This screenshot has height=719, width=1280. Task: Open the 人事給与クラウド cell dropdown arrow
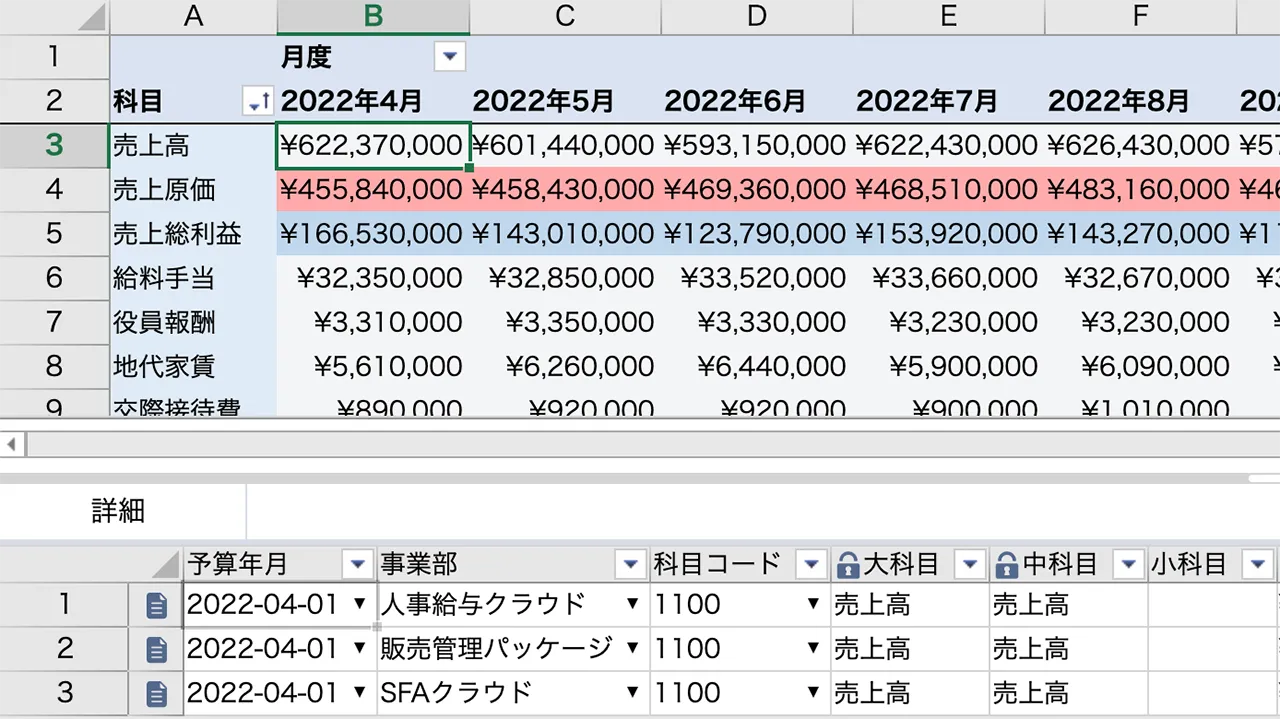tap(632, 605)
